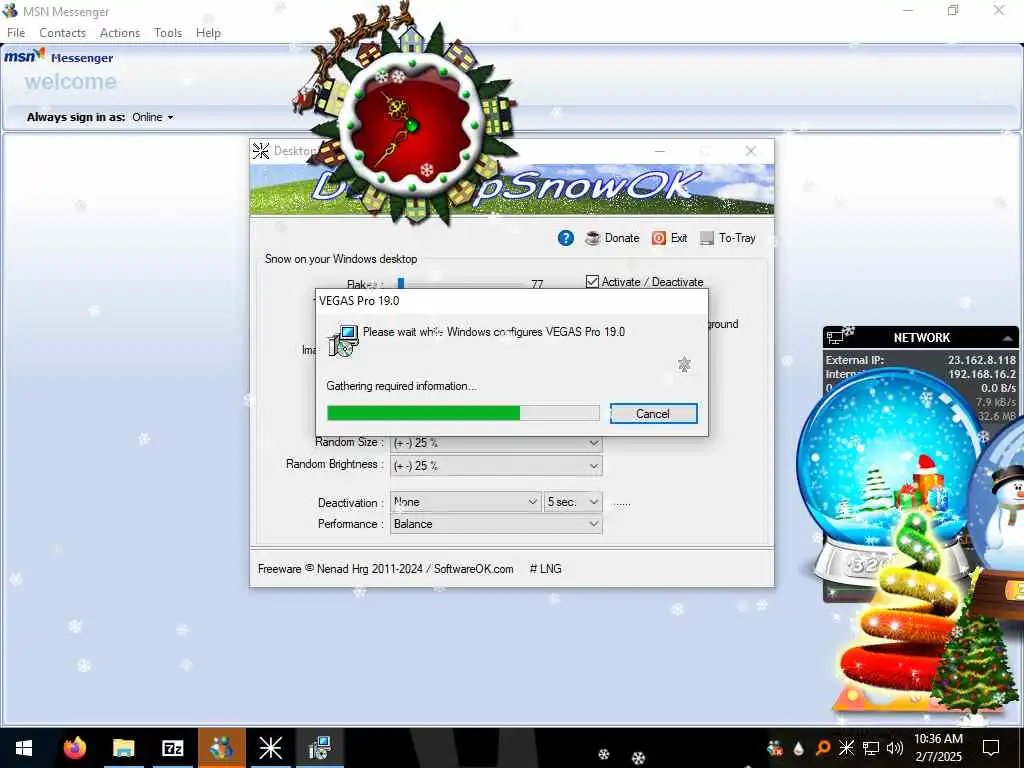Click the MSN Messenger title bar icon
Screen dimensions: 1024x768
(x=10, y=11)
